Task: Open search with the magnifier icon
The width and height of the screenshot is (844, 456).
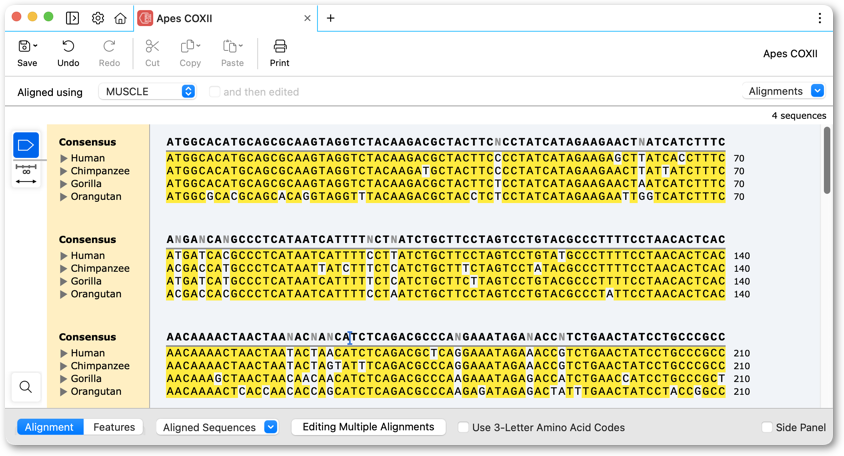Action: point(26,387)
